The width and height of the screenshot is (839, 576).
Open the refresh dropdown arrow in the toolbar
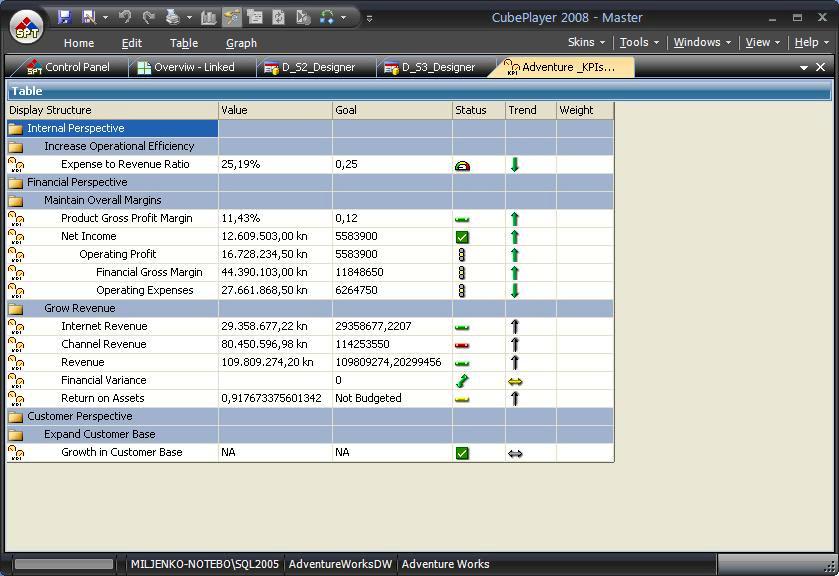[343, 18]
